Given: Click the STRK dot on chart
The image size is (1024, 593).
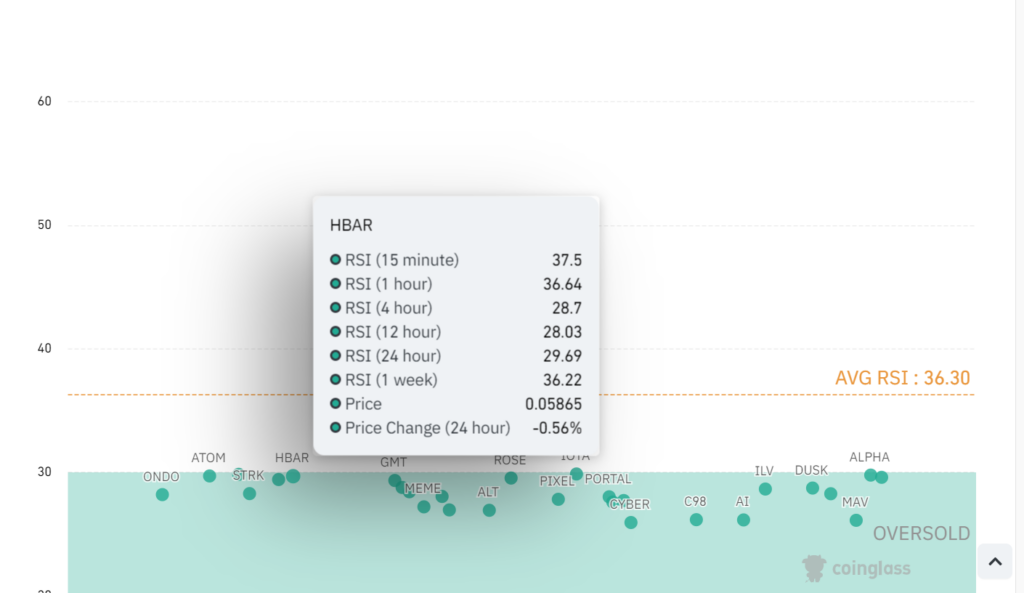Looking at the screenshot, I should [249, 493].
